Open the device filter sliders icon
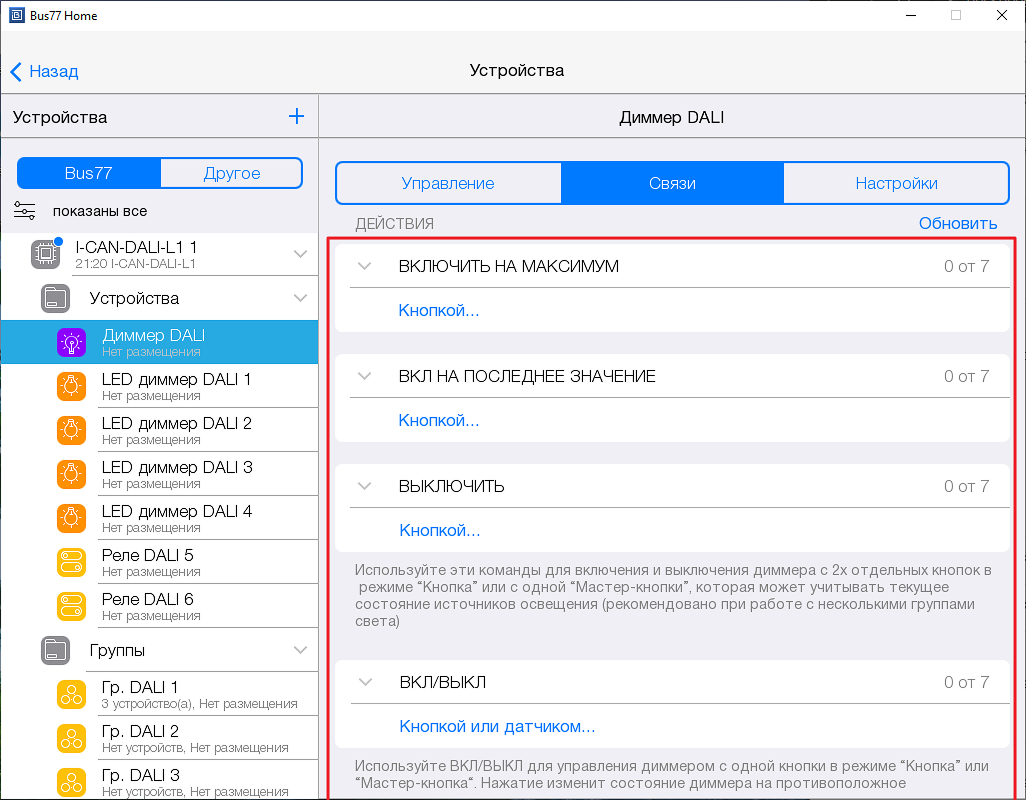 [x=25, y=211]
